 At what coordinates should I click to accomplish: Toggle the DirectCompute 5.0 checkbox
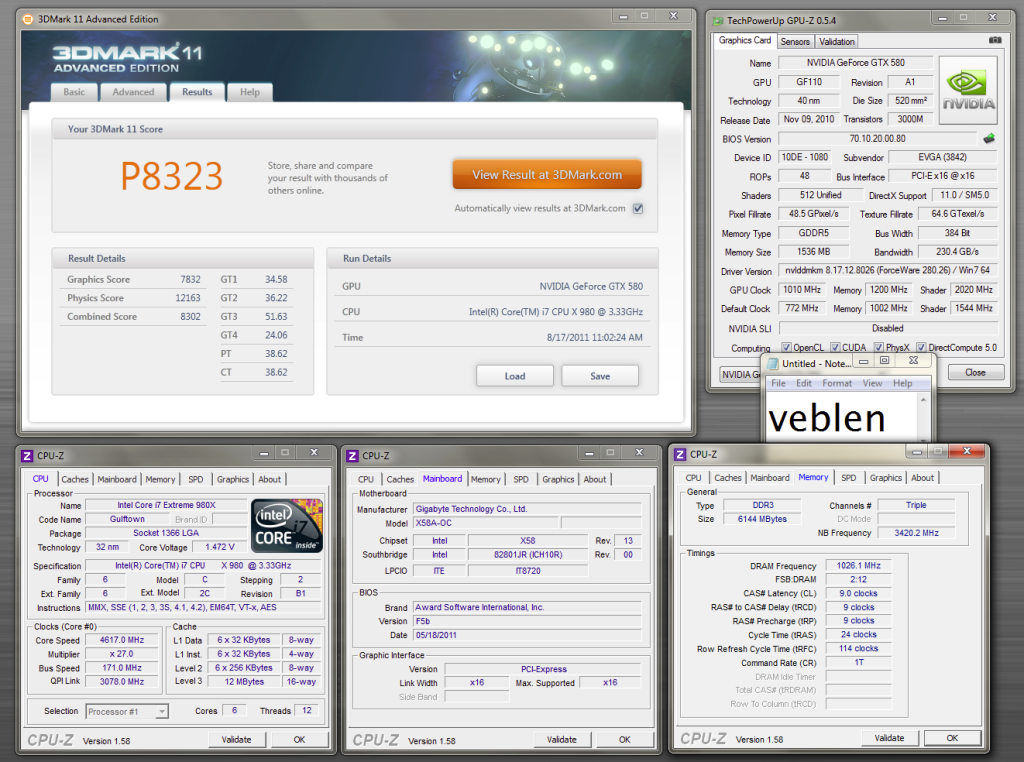click(x=921, y=347)
